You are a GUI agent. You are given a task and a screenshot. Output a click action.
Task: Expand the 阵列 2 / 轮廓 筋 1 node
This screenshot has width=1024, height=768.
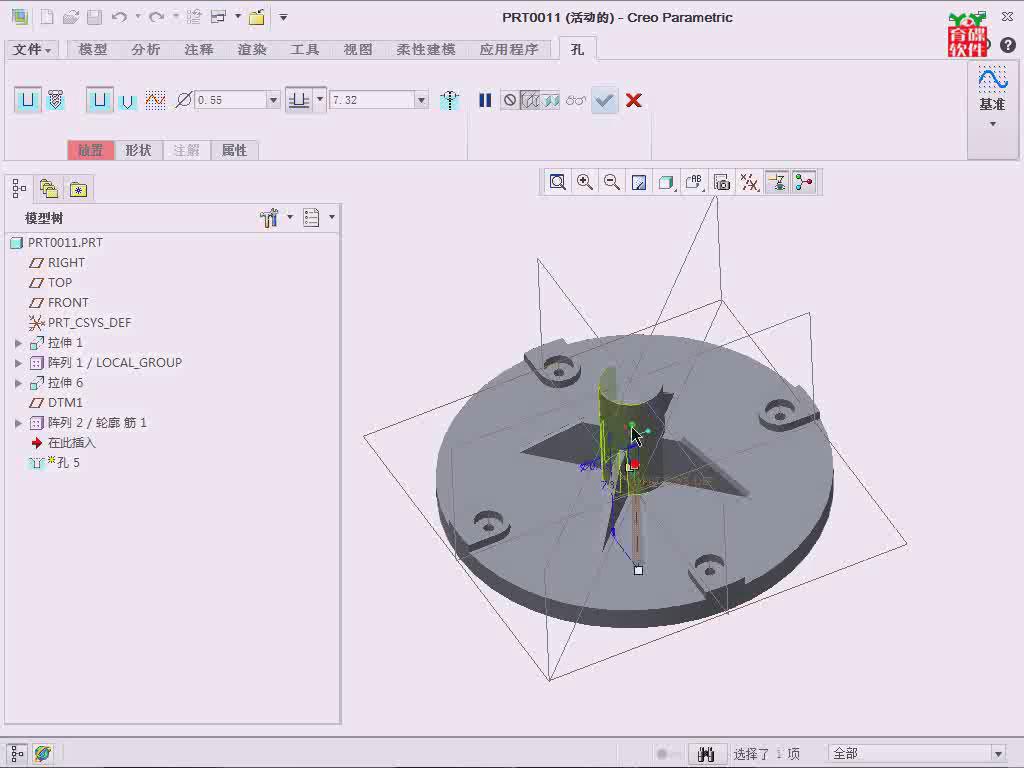click(18, 423)
